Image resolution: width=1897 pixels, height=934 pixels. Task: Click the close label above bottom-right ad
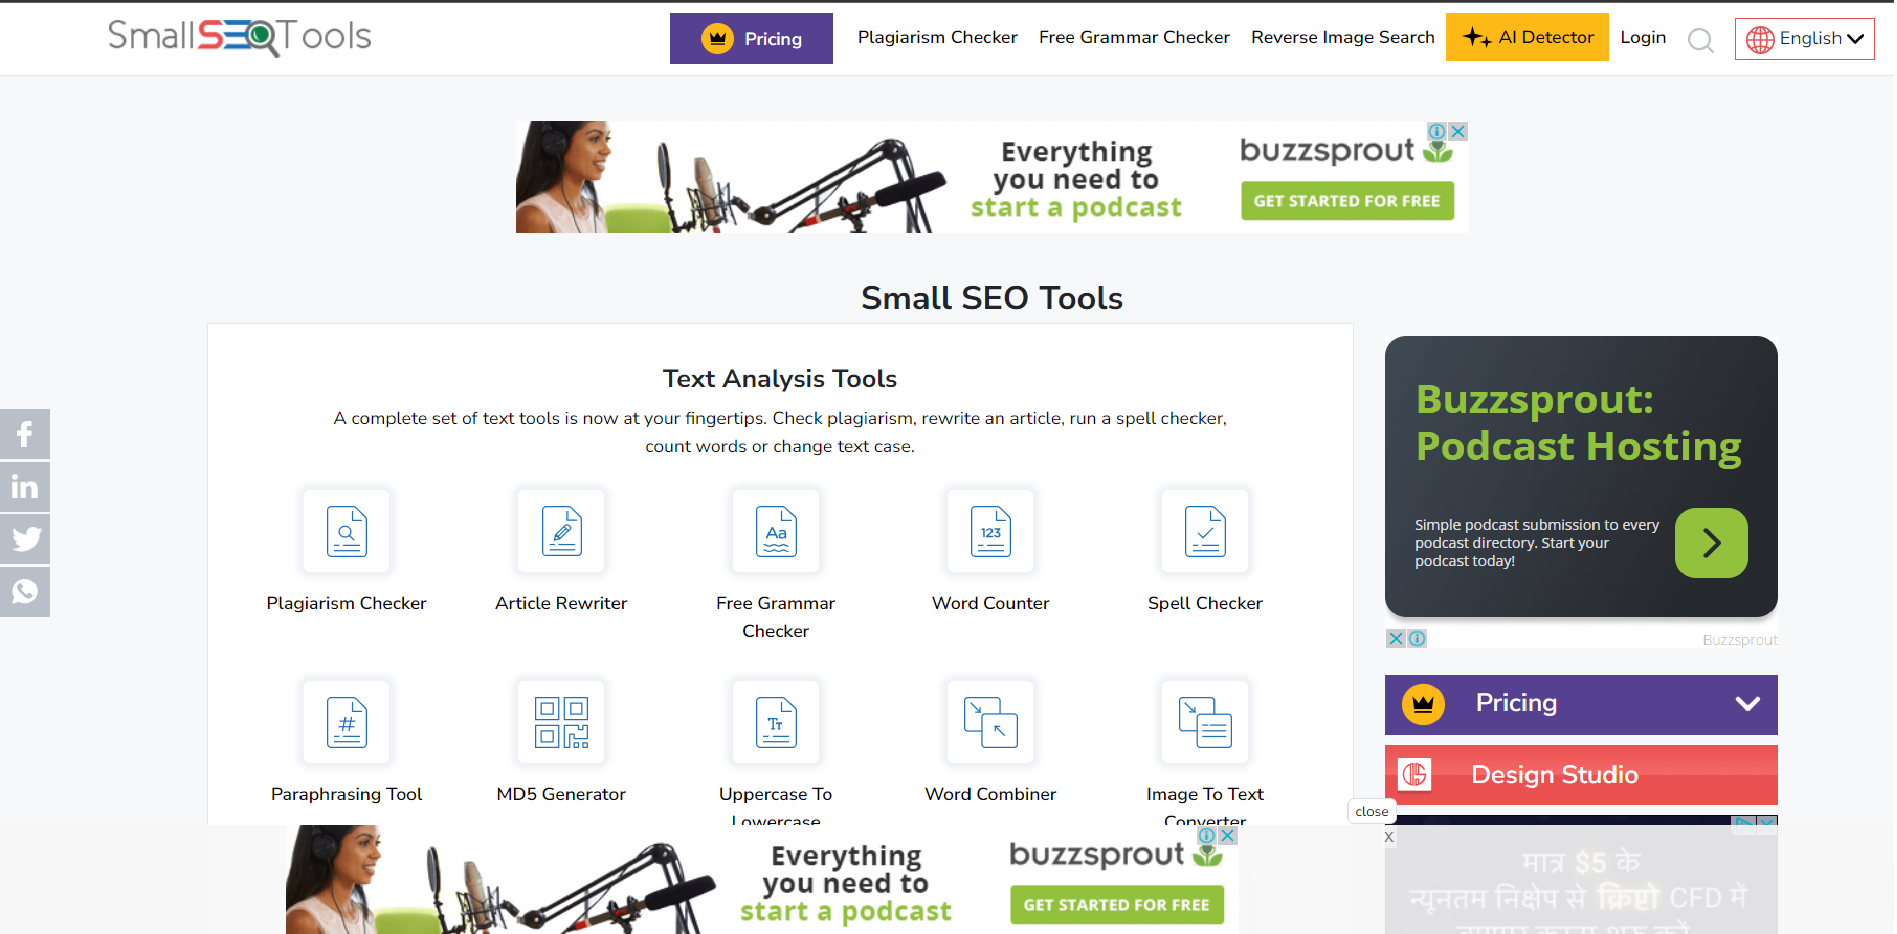coord(1371,811)
